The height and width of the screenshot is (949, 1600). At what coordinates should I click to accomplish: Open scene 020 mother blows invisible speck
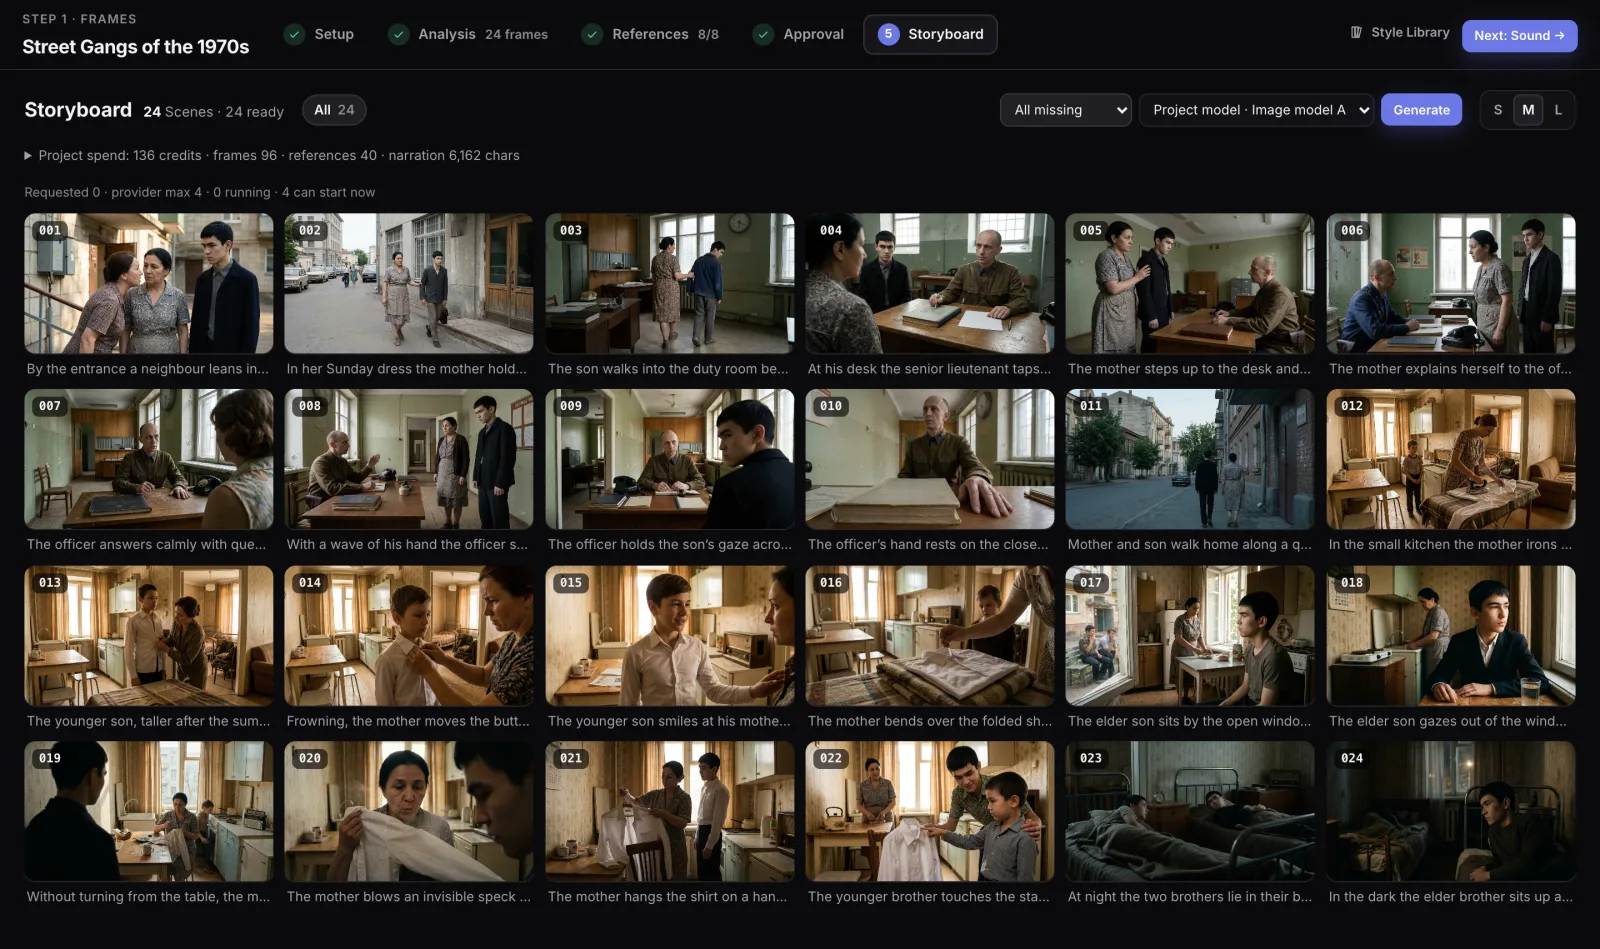point(409,811)
